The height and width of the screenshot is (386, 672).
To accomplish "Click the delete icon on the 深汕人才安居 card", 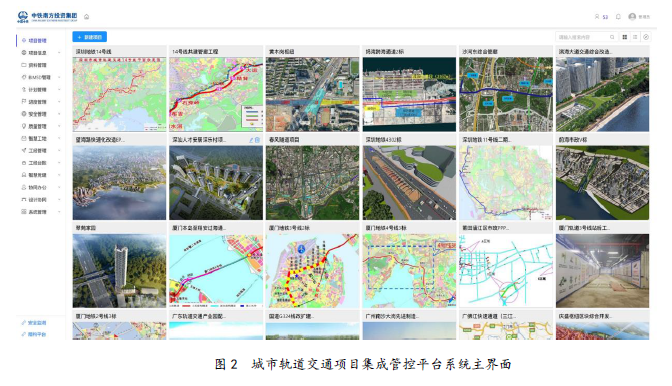I will (x=257, y=140).
